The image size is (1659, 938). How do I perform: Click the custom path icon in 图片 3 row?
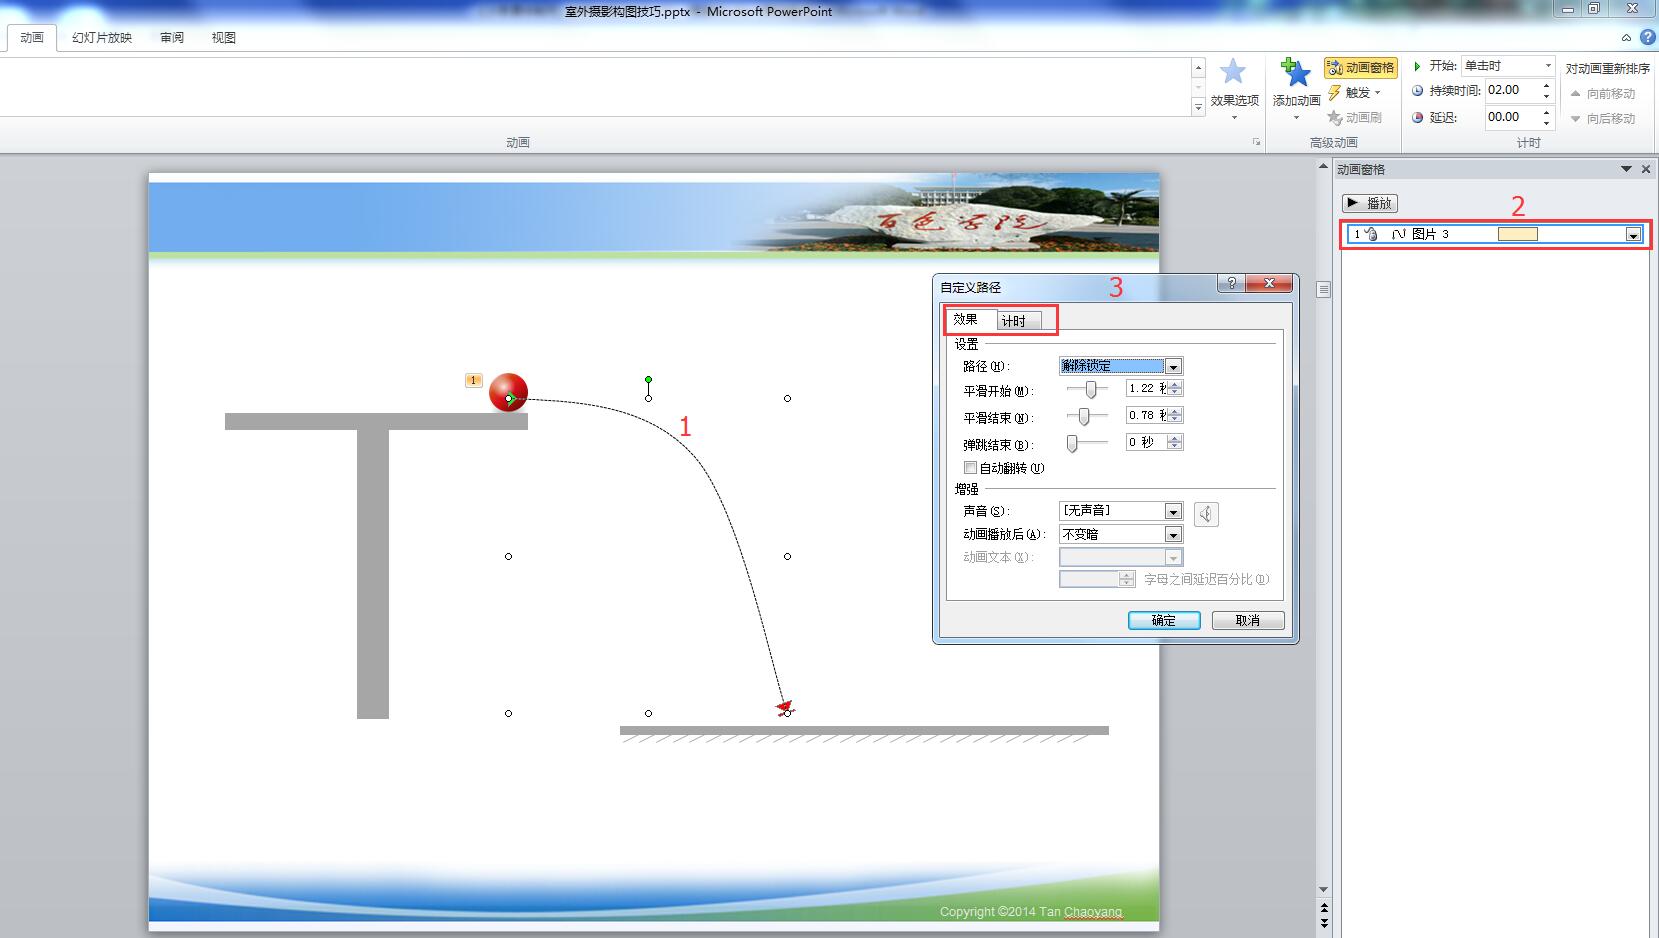click(x=1399, y=234)
